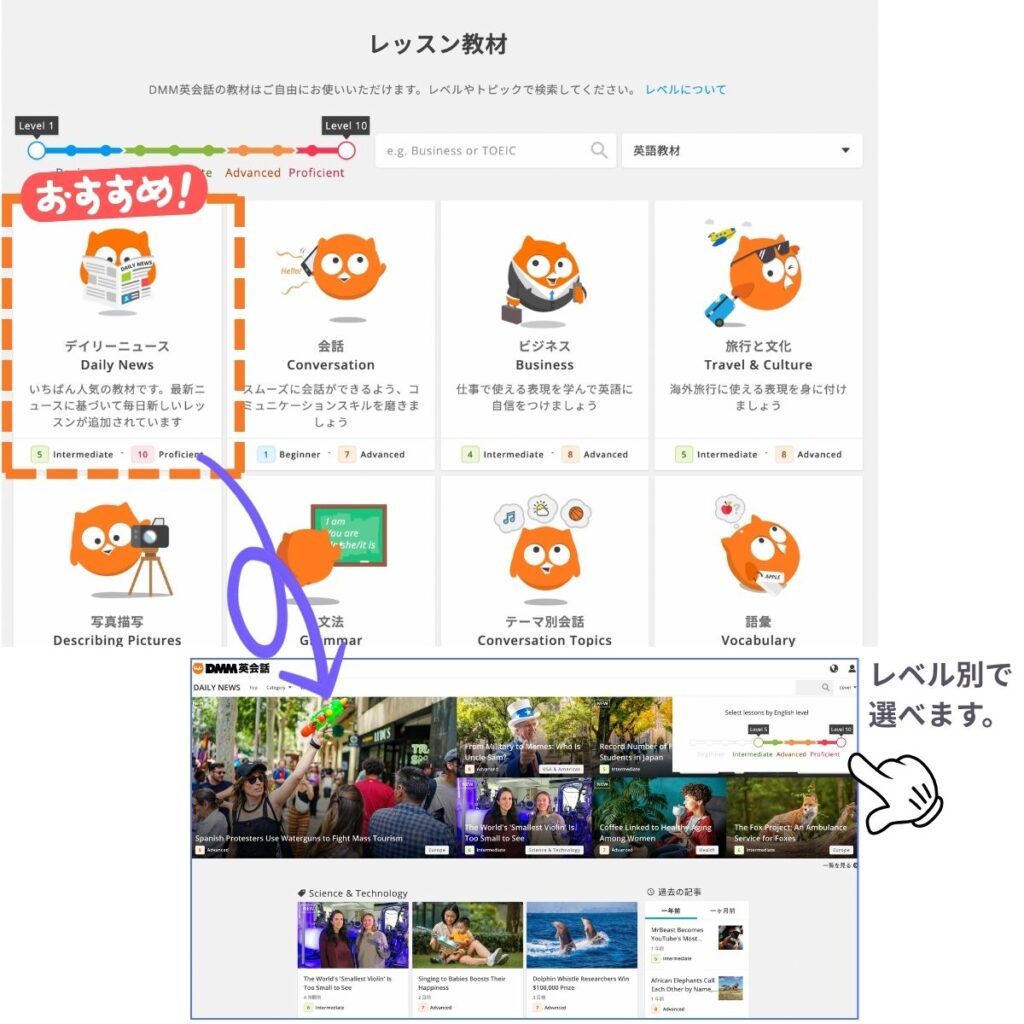This screenshot has width=1024, height=1024.
Task: Click the USA & Americas tag on Uncle Sam tile
Action: (x=562, y=769)
